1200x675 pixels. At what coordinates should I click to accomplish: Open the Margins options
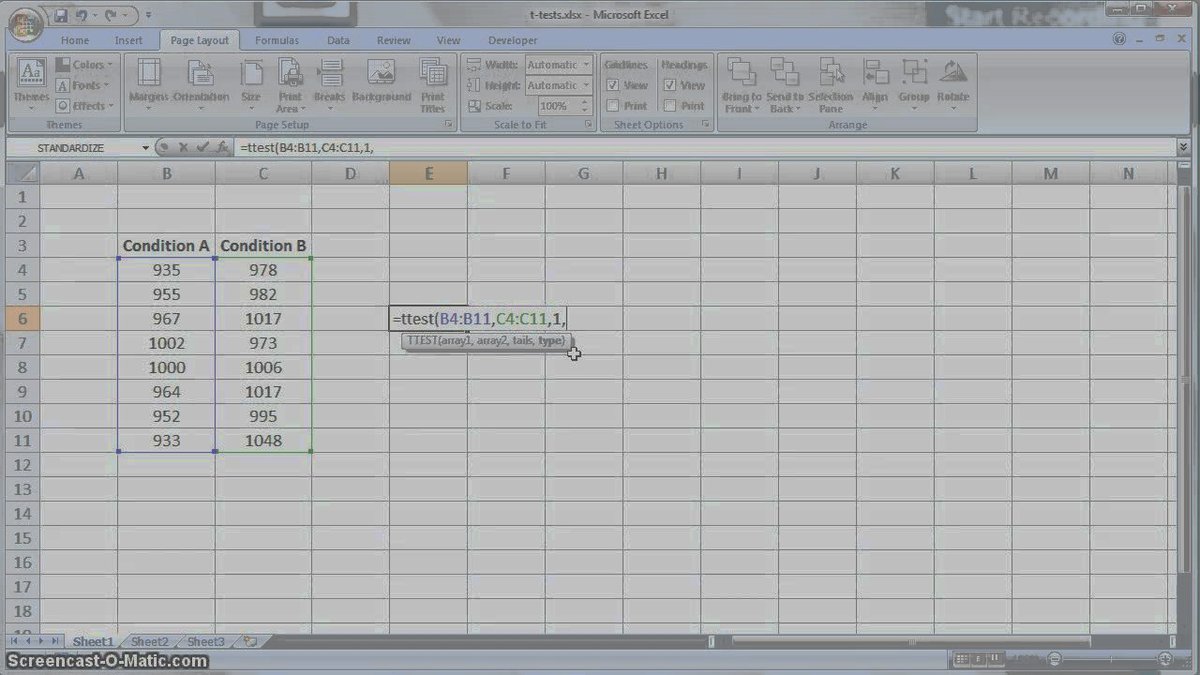(148, 84)
